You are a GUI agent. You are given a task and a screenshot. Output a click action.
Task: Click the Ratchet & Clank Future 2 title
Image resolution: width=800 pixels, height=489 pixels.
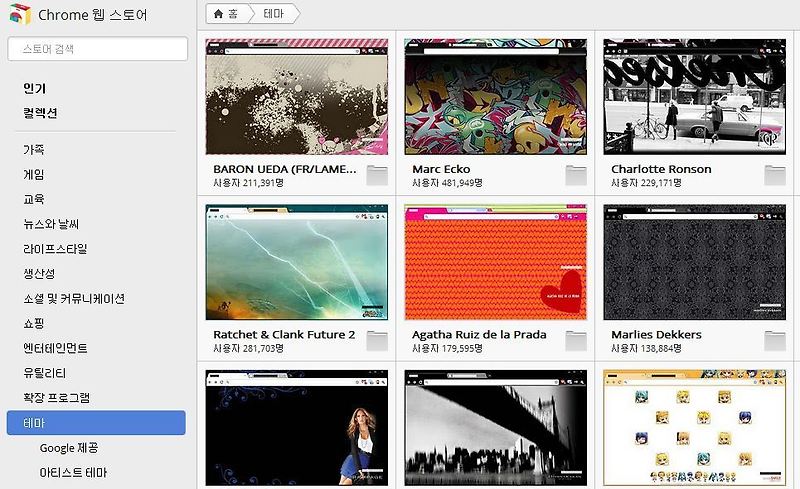[284, 335]
